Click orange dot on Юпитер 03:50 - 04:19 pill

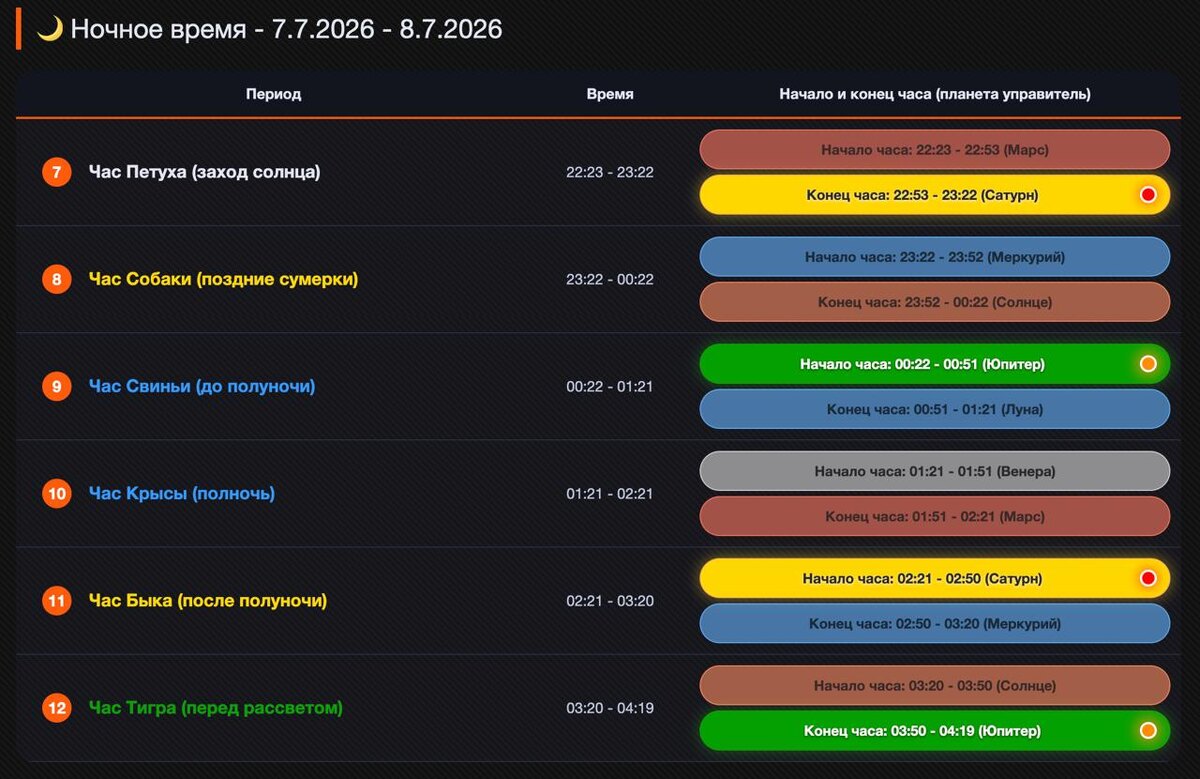click(1148, 731)
